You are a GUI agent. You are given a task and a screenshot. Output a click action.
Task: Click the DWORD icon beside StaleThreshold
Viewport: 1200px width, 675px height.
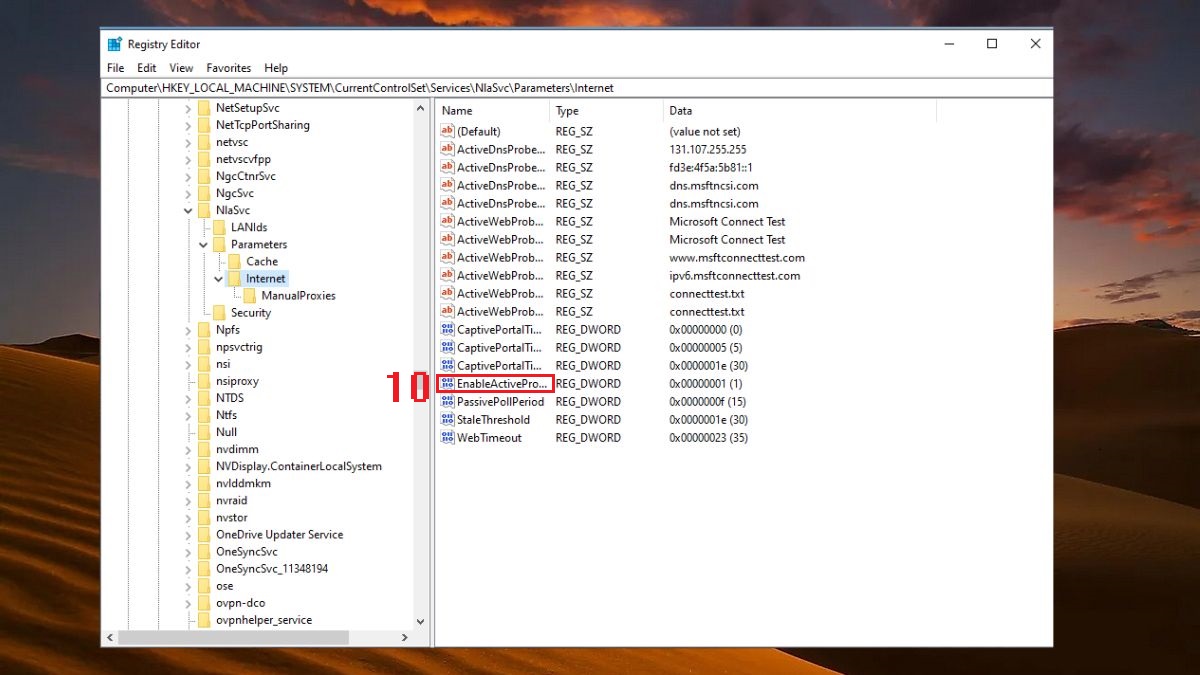click(x=447, y=419)
